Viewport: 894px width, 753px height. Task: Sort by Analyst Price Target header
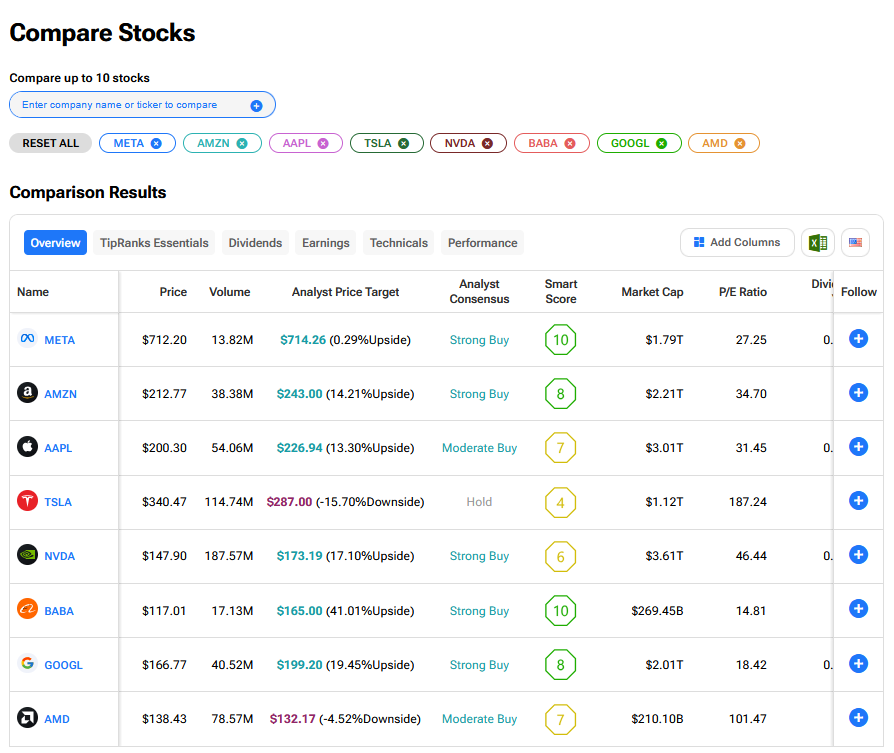tap(346, 292)
